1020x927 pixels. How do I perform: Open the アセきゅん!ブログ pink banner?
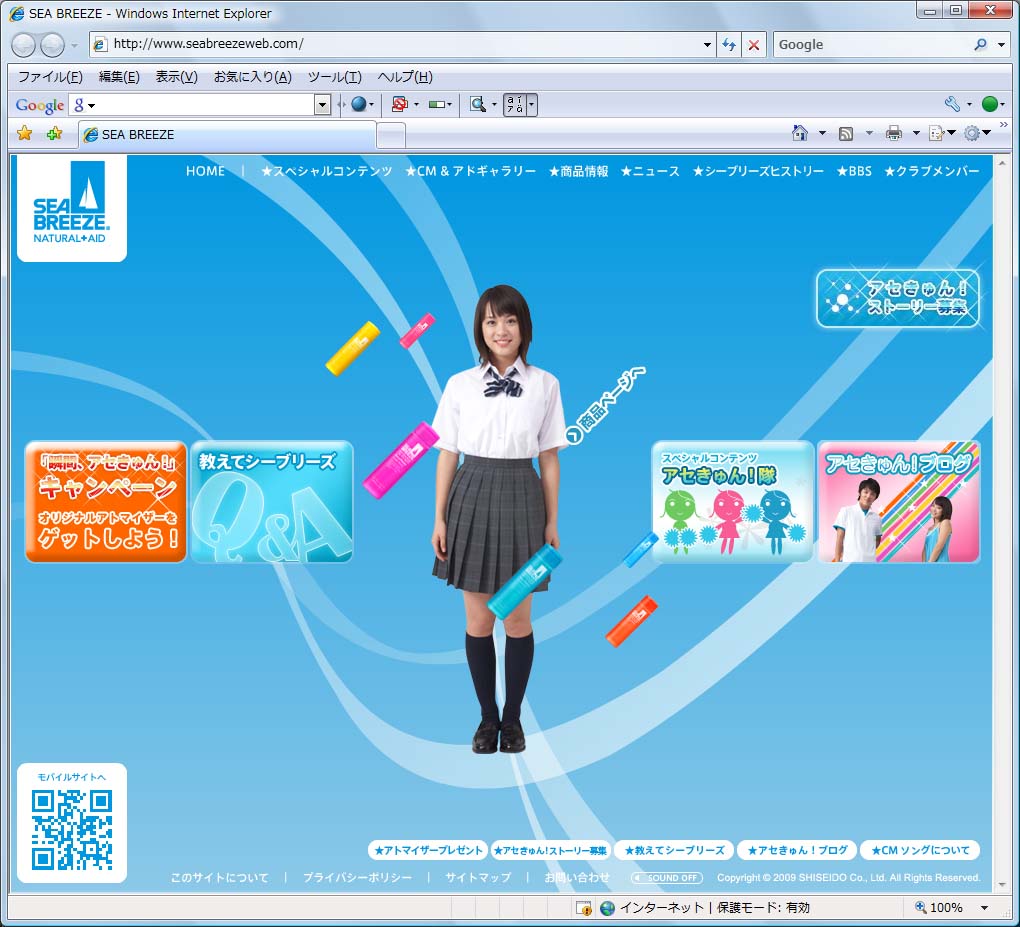tap(899, 502)
